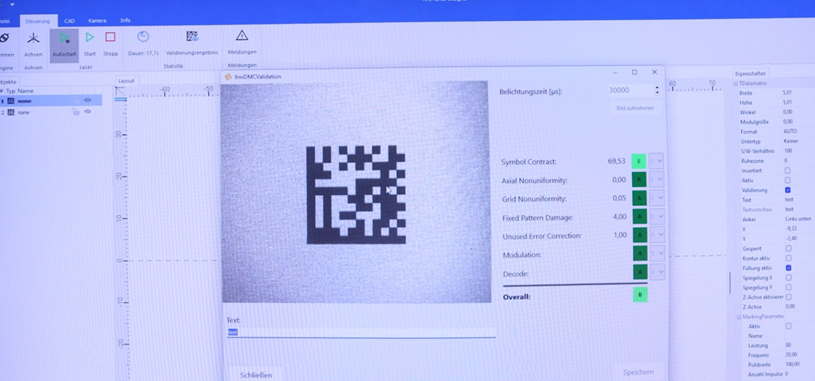The image size is (815, 381).
Task: Click the Schließen button
Action: [x=256, y=374]
